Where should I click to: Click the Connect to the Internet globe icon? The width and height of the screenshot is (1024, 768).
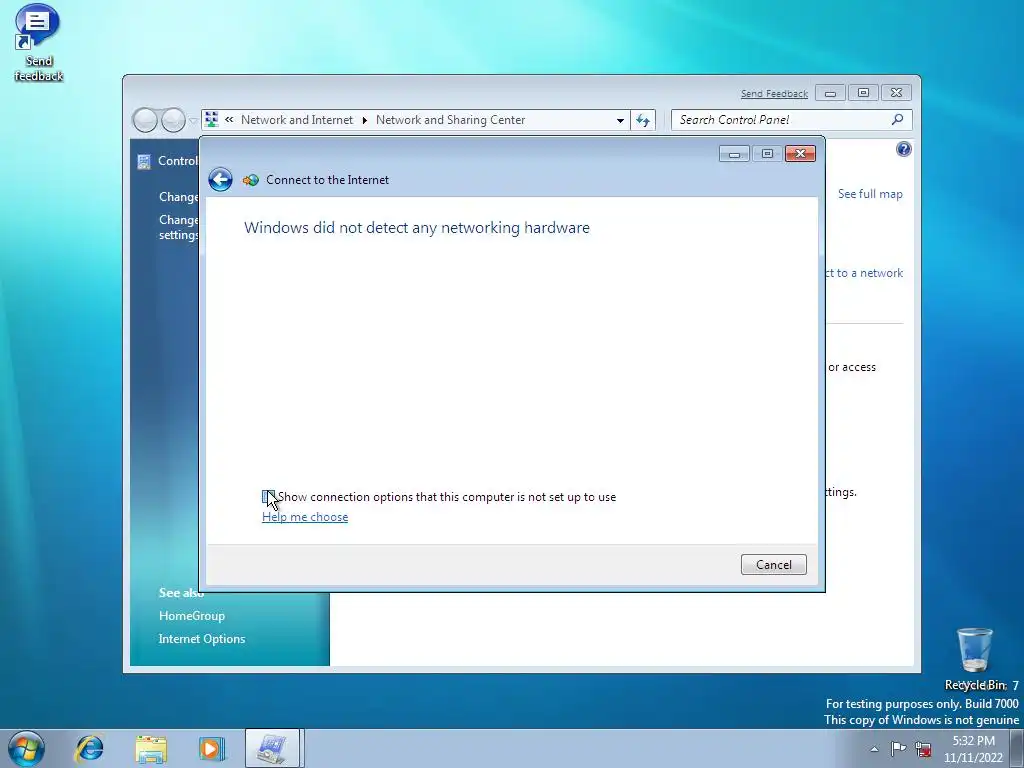pyautogui.click(x=251, y=180)
